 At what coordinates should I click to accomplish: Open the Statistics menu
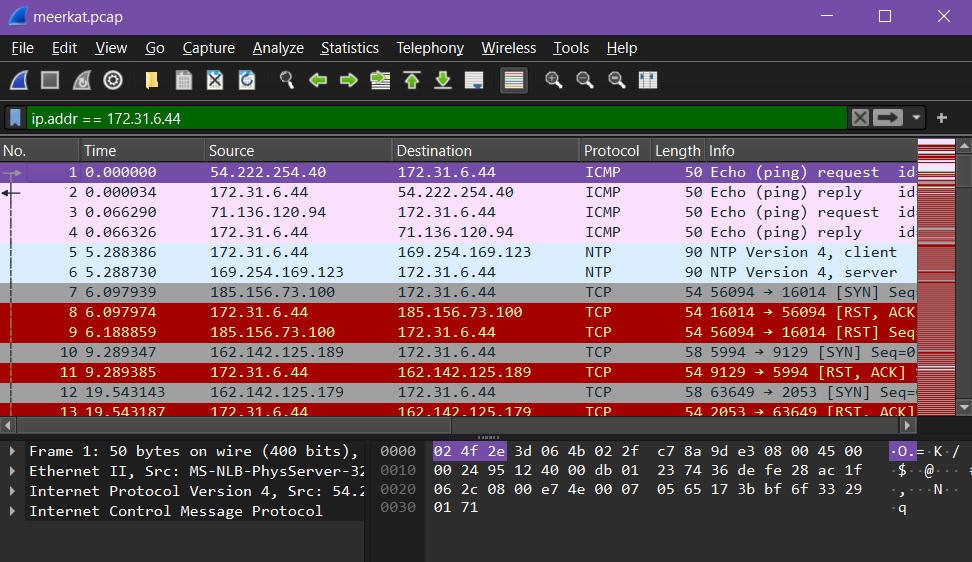coord(350,48)
